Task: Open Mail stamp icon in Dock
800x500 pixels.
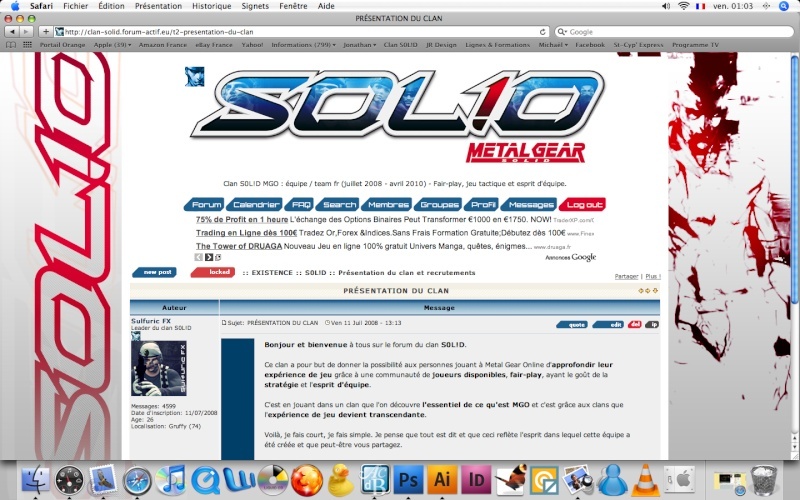Action: 103,480
